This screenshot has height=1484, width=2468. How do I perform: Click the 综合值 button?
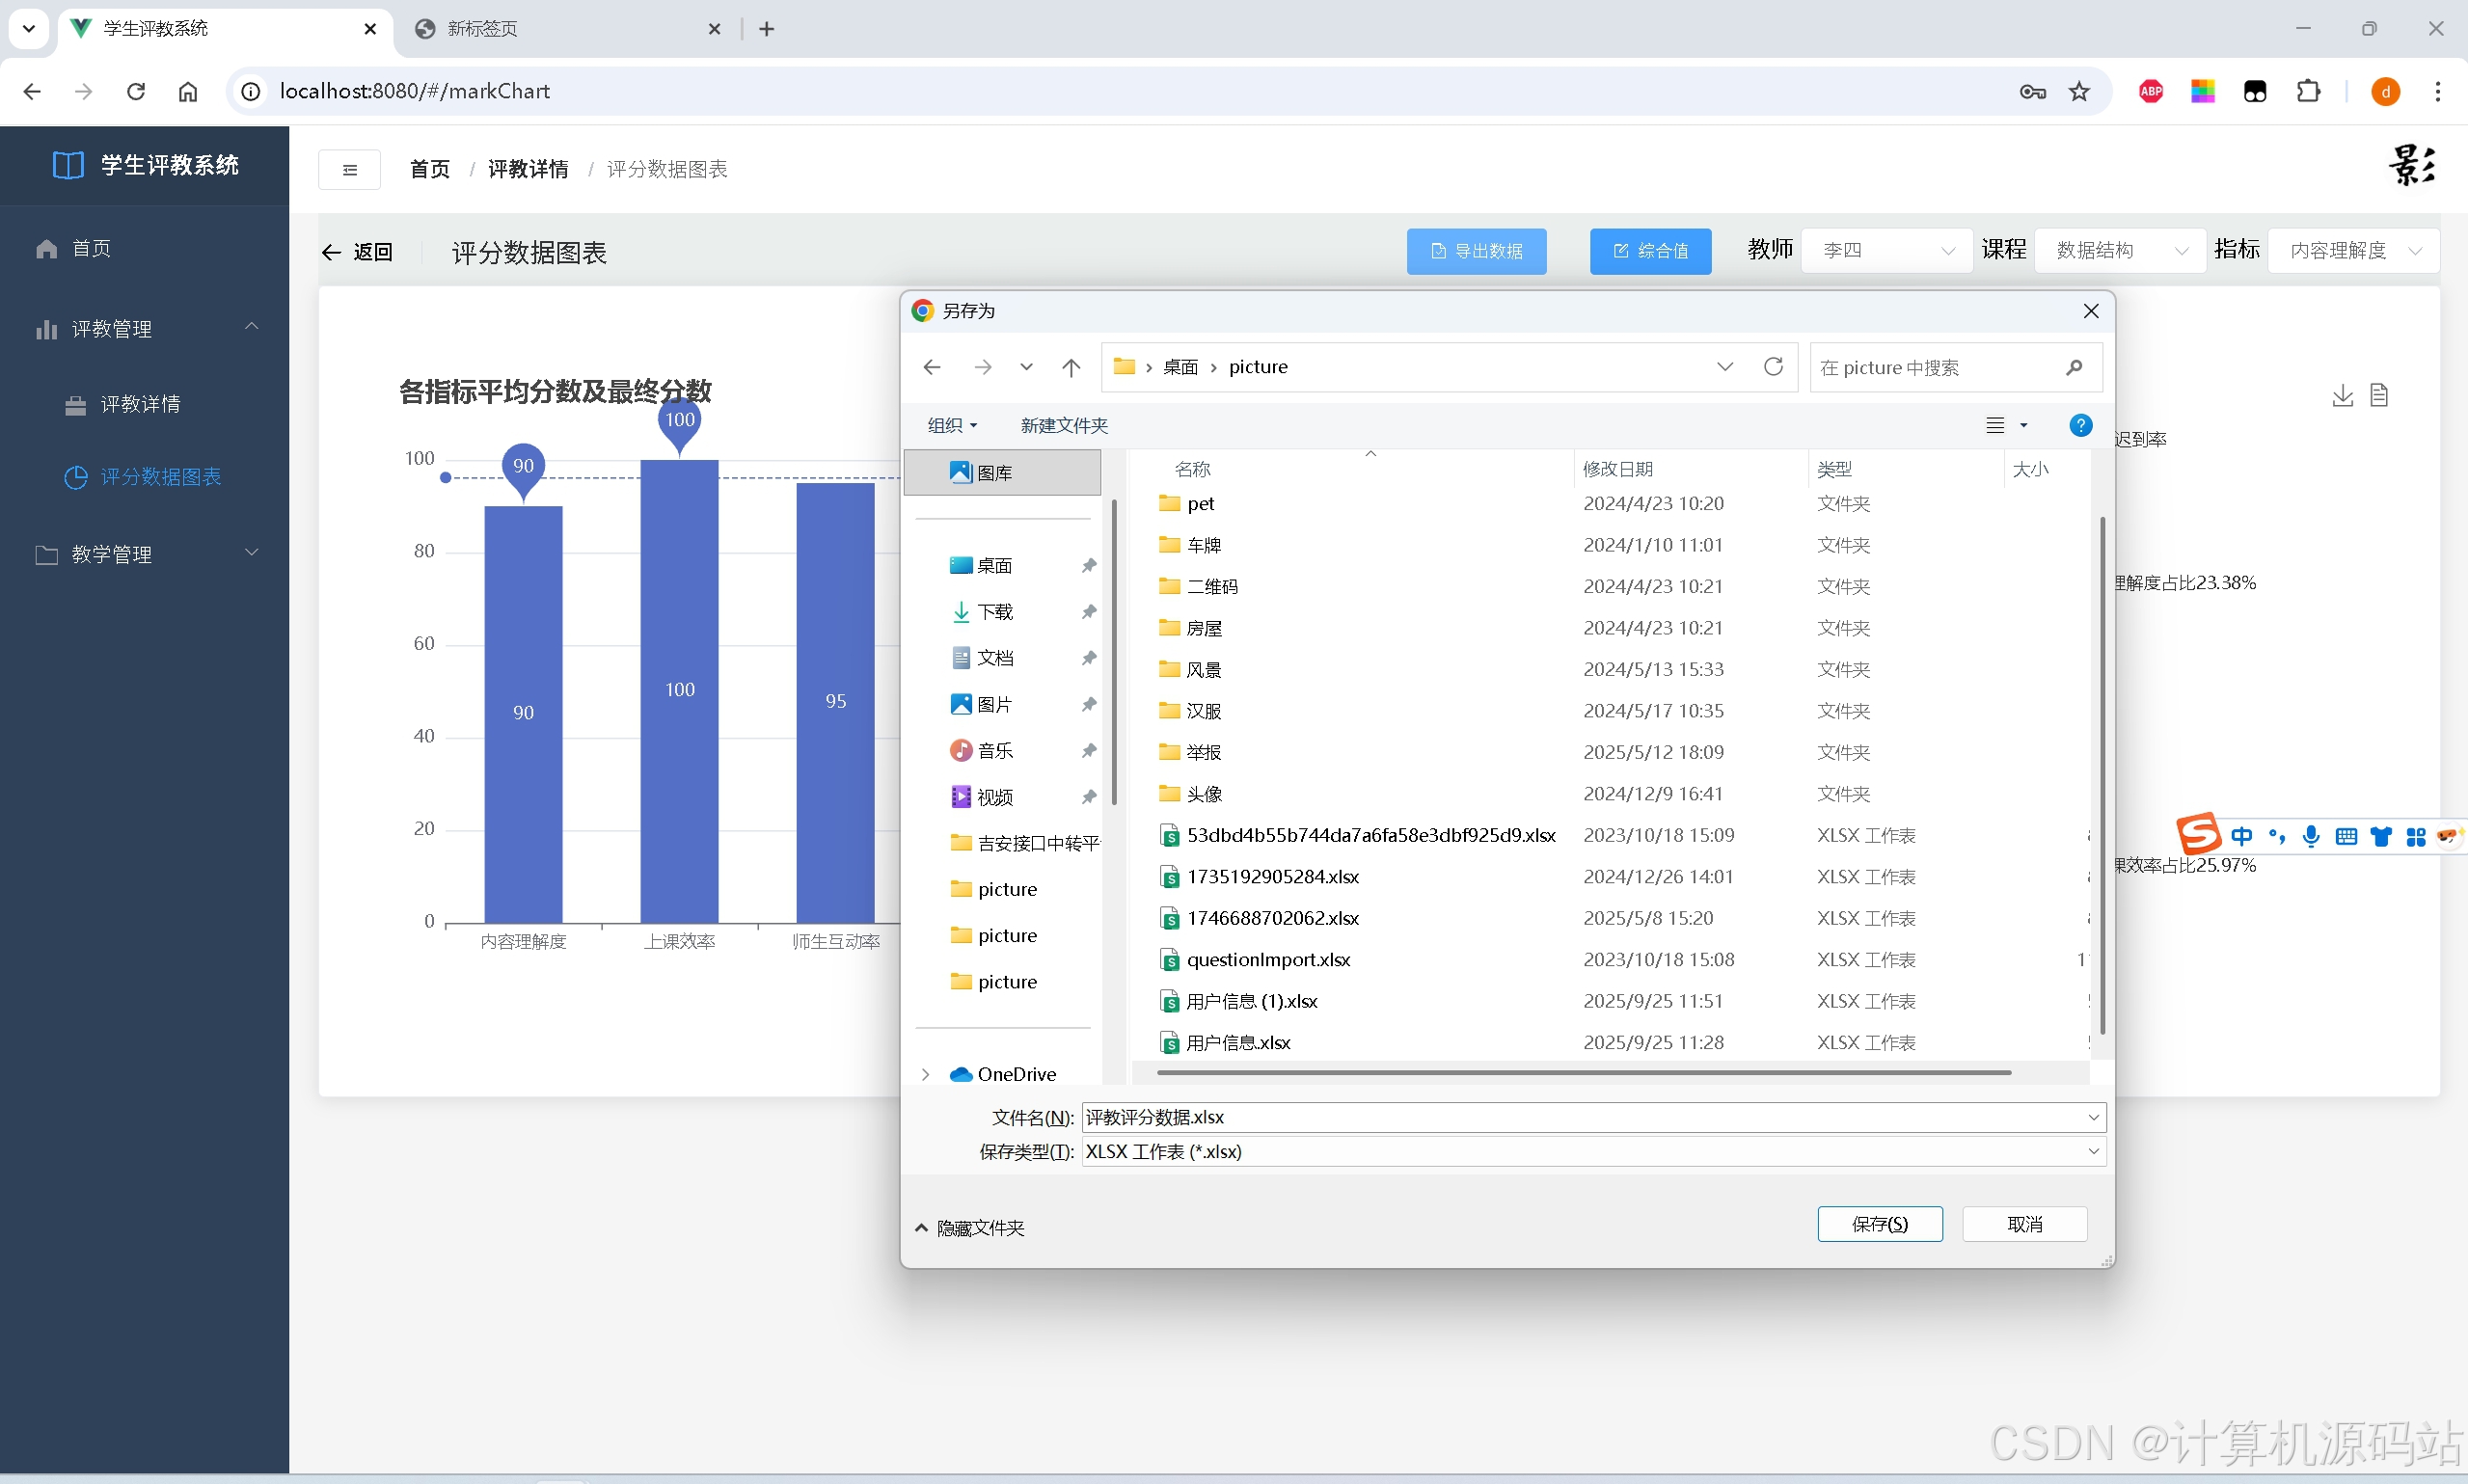coord(1650,251)
